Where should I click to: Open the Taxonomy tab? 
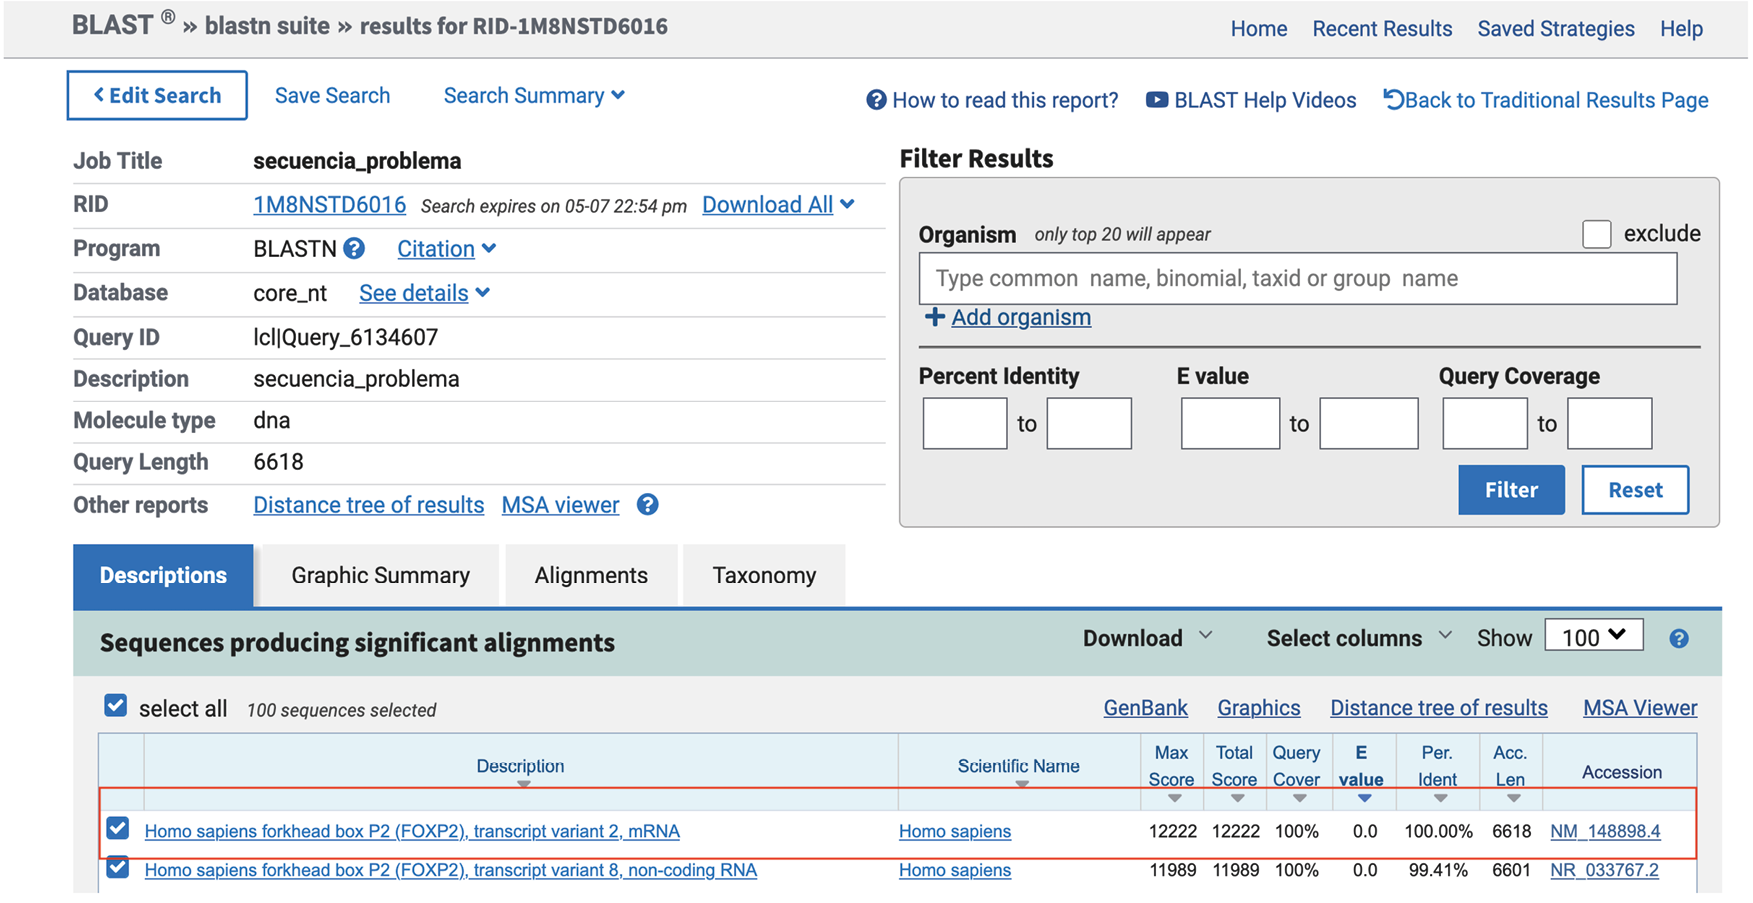point(764,576)
